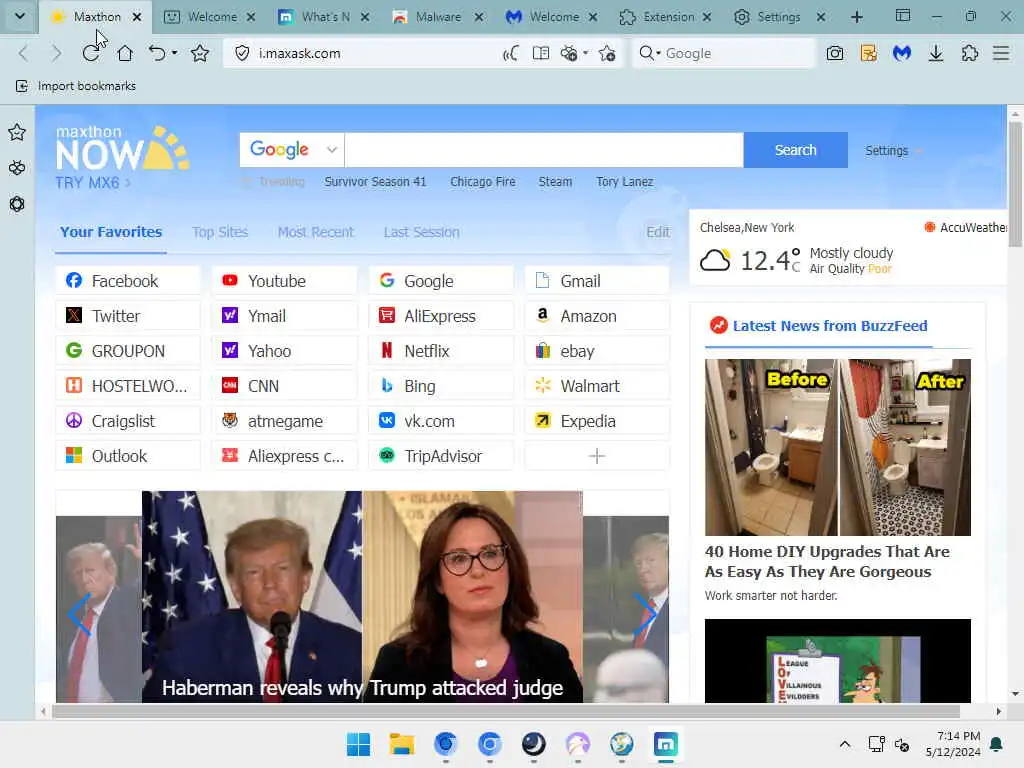This screenshot has width=1024, height=768.
Task: Click the horizontal page scrollbar
Action: pyautogui.click(x=506, y=711)
